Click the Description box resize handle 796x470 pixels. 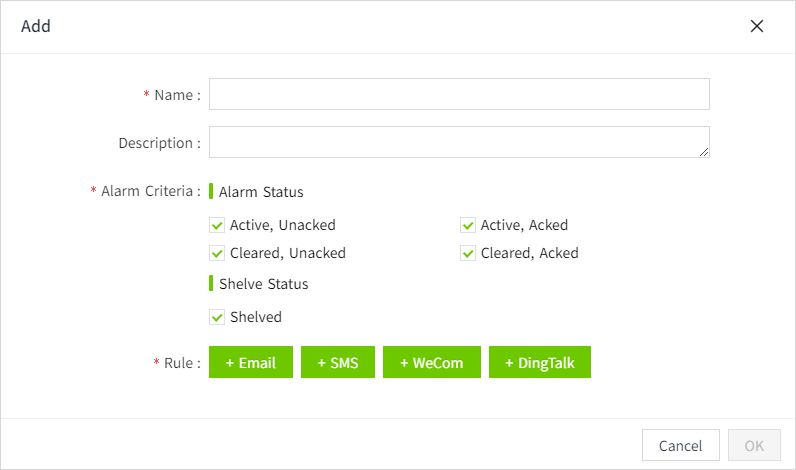point(704,152)
